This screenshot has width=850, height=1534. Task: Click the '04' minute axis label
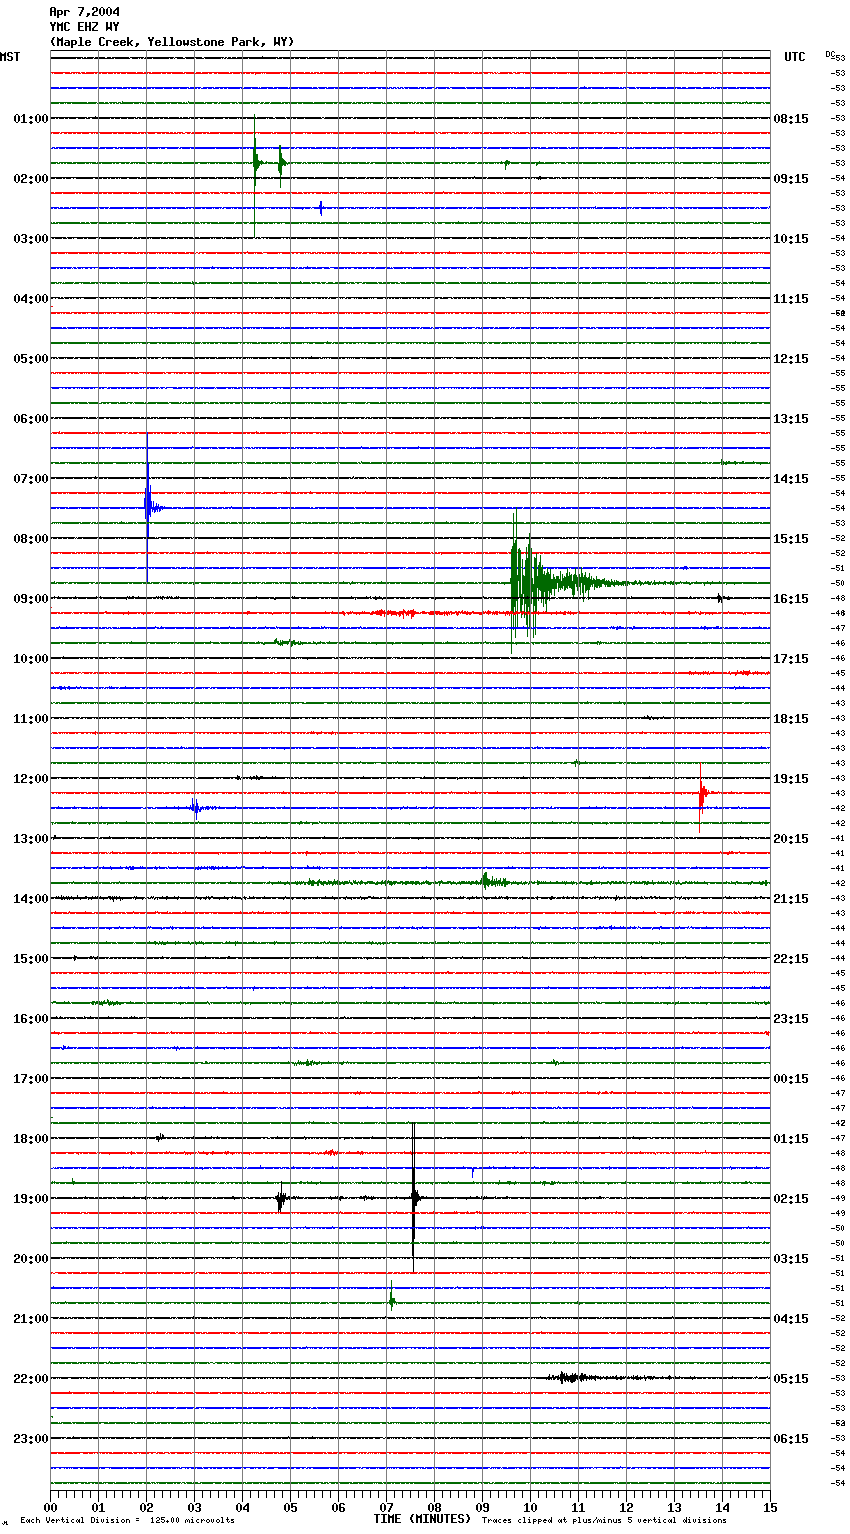pos(242,1506)
